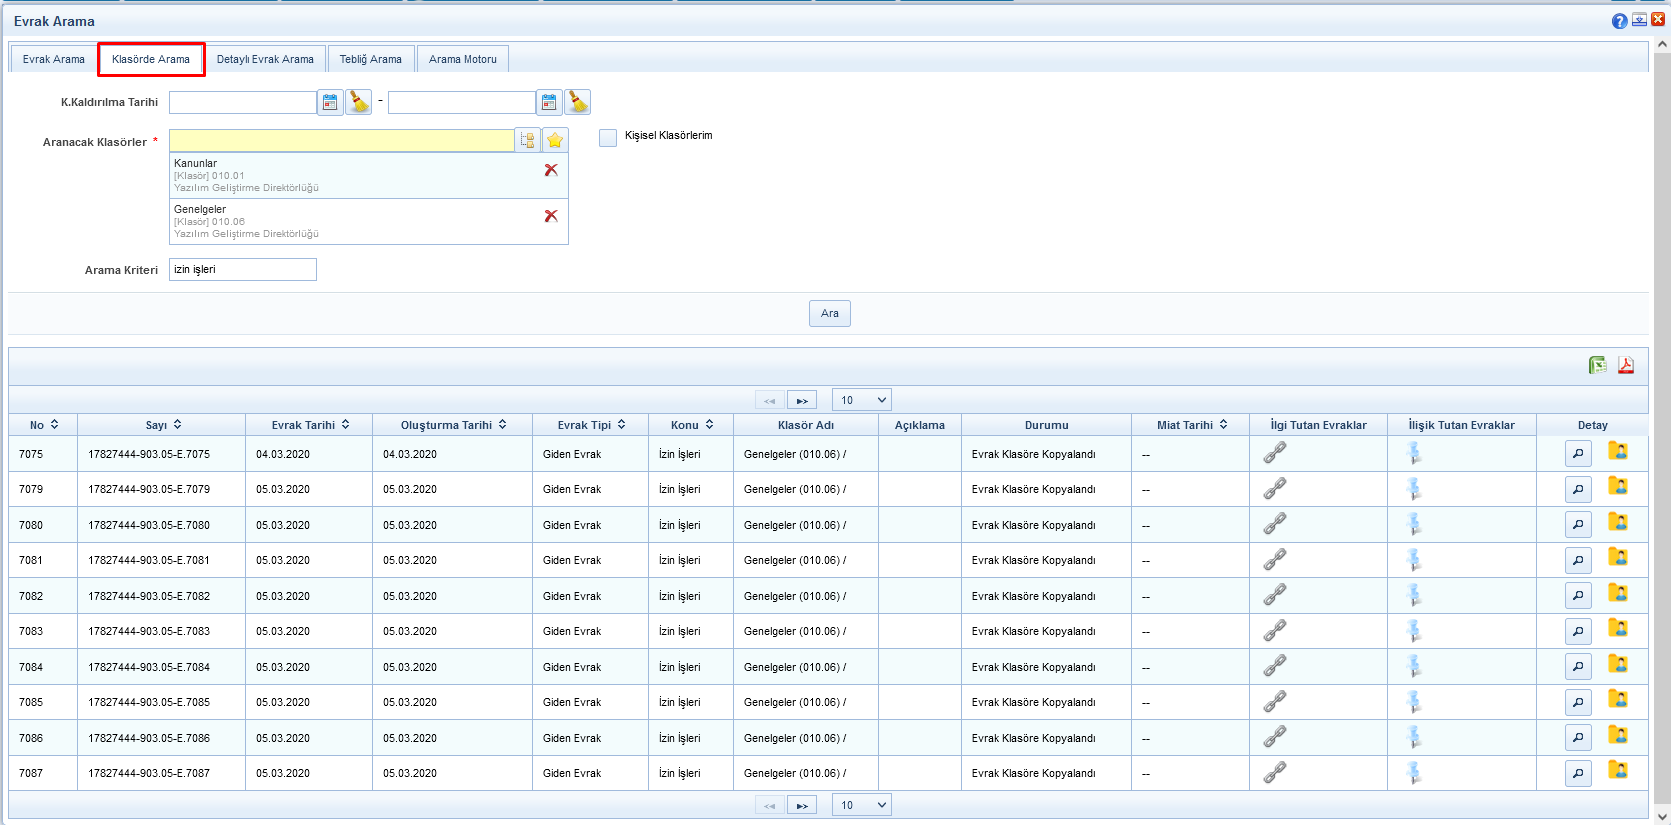Export results to Excel
1671x825 pixels.
pos(1598,365)
